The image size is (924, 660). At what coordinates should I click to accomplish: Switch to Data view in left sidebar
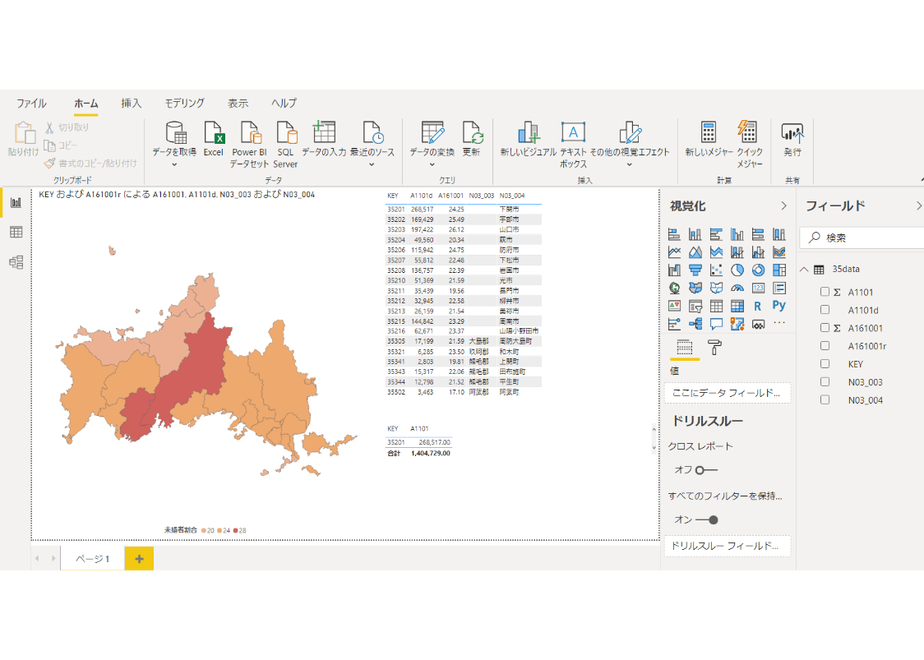[16, 232]
